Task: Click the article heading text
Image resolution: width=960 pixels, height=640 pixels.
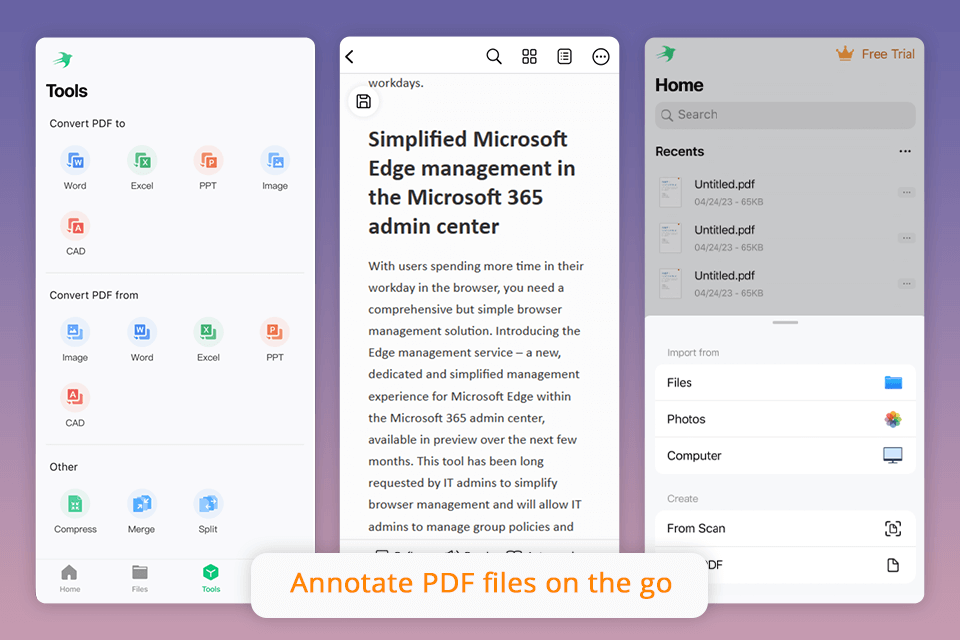Action: (x=471, y=183)
